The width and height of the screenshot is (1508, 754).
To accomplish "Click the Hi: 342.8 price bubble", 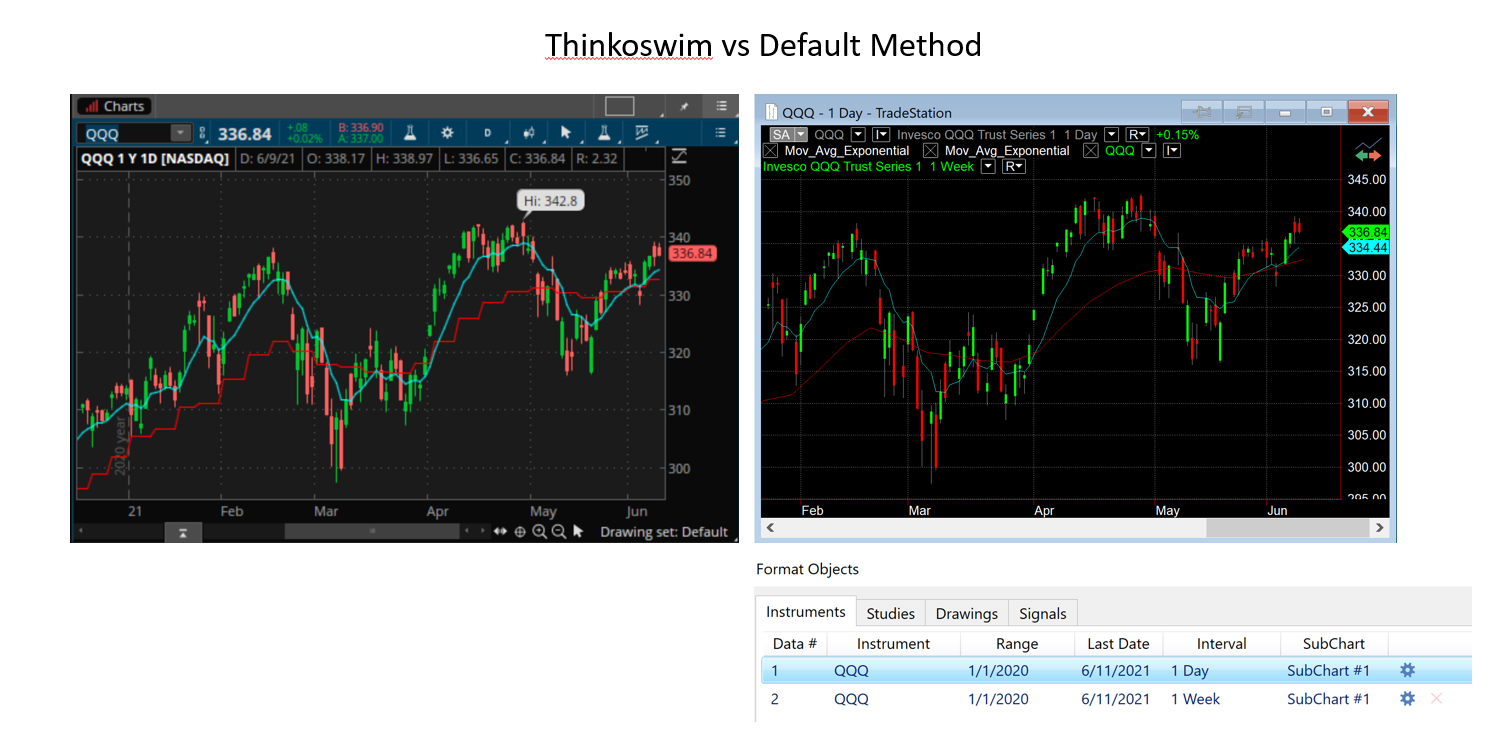I will click(x=549, y=201).
